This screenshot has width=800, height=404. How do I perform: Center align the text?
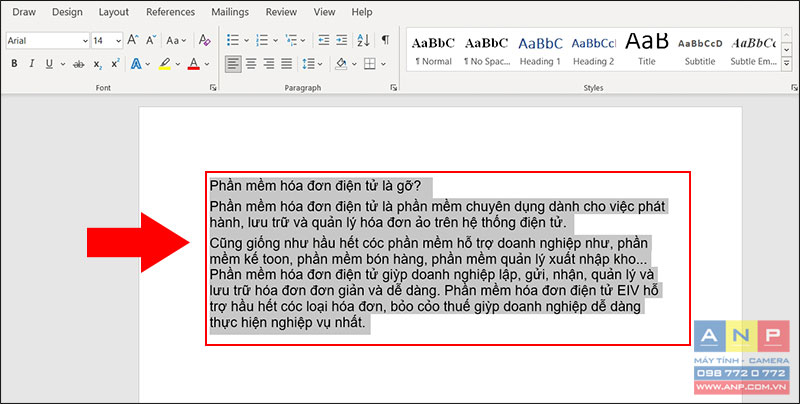[x=251, y=64]
